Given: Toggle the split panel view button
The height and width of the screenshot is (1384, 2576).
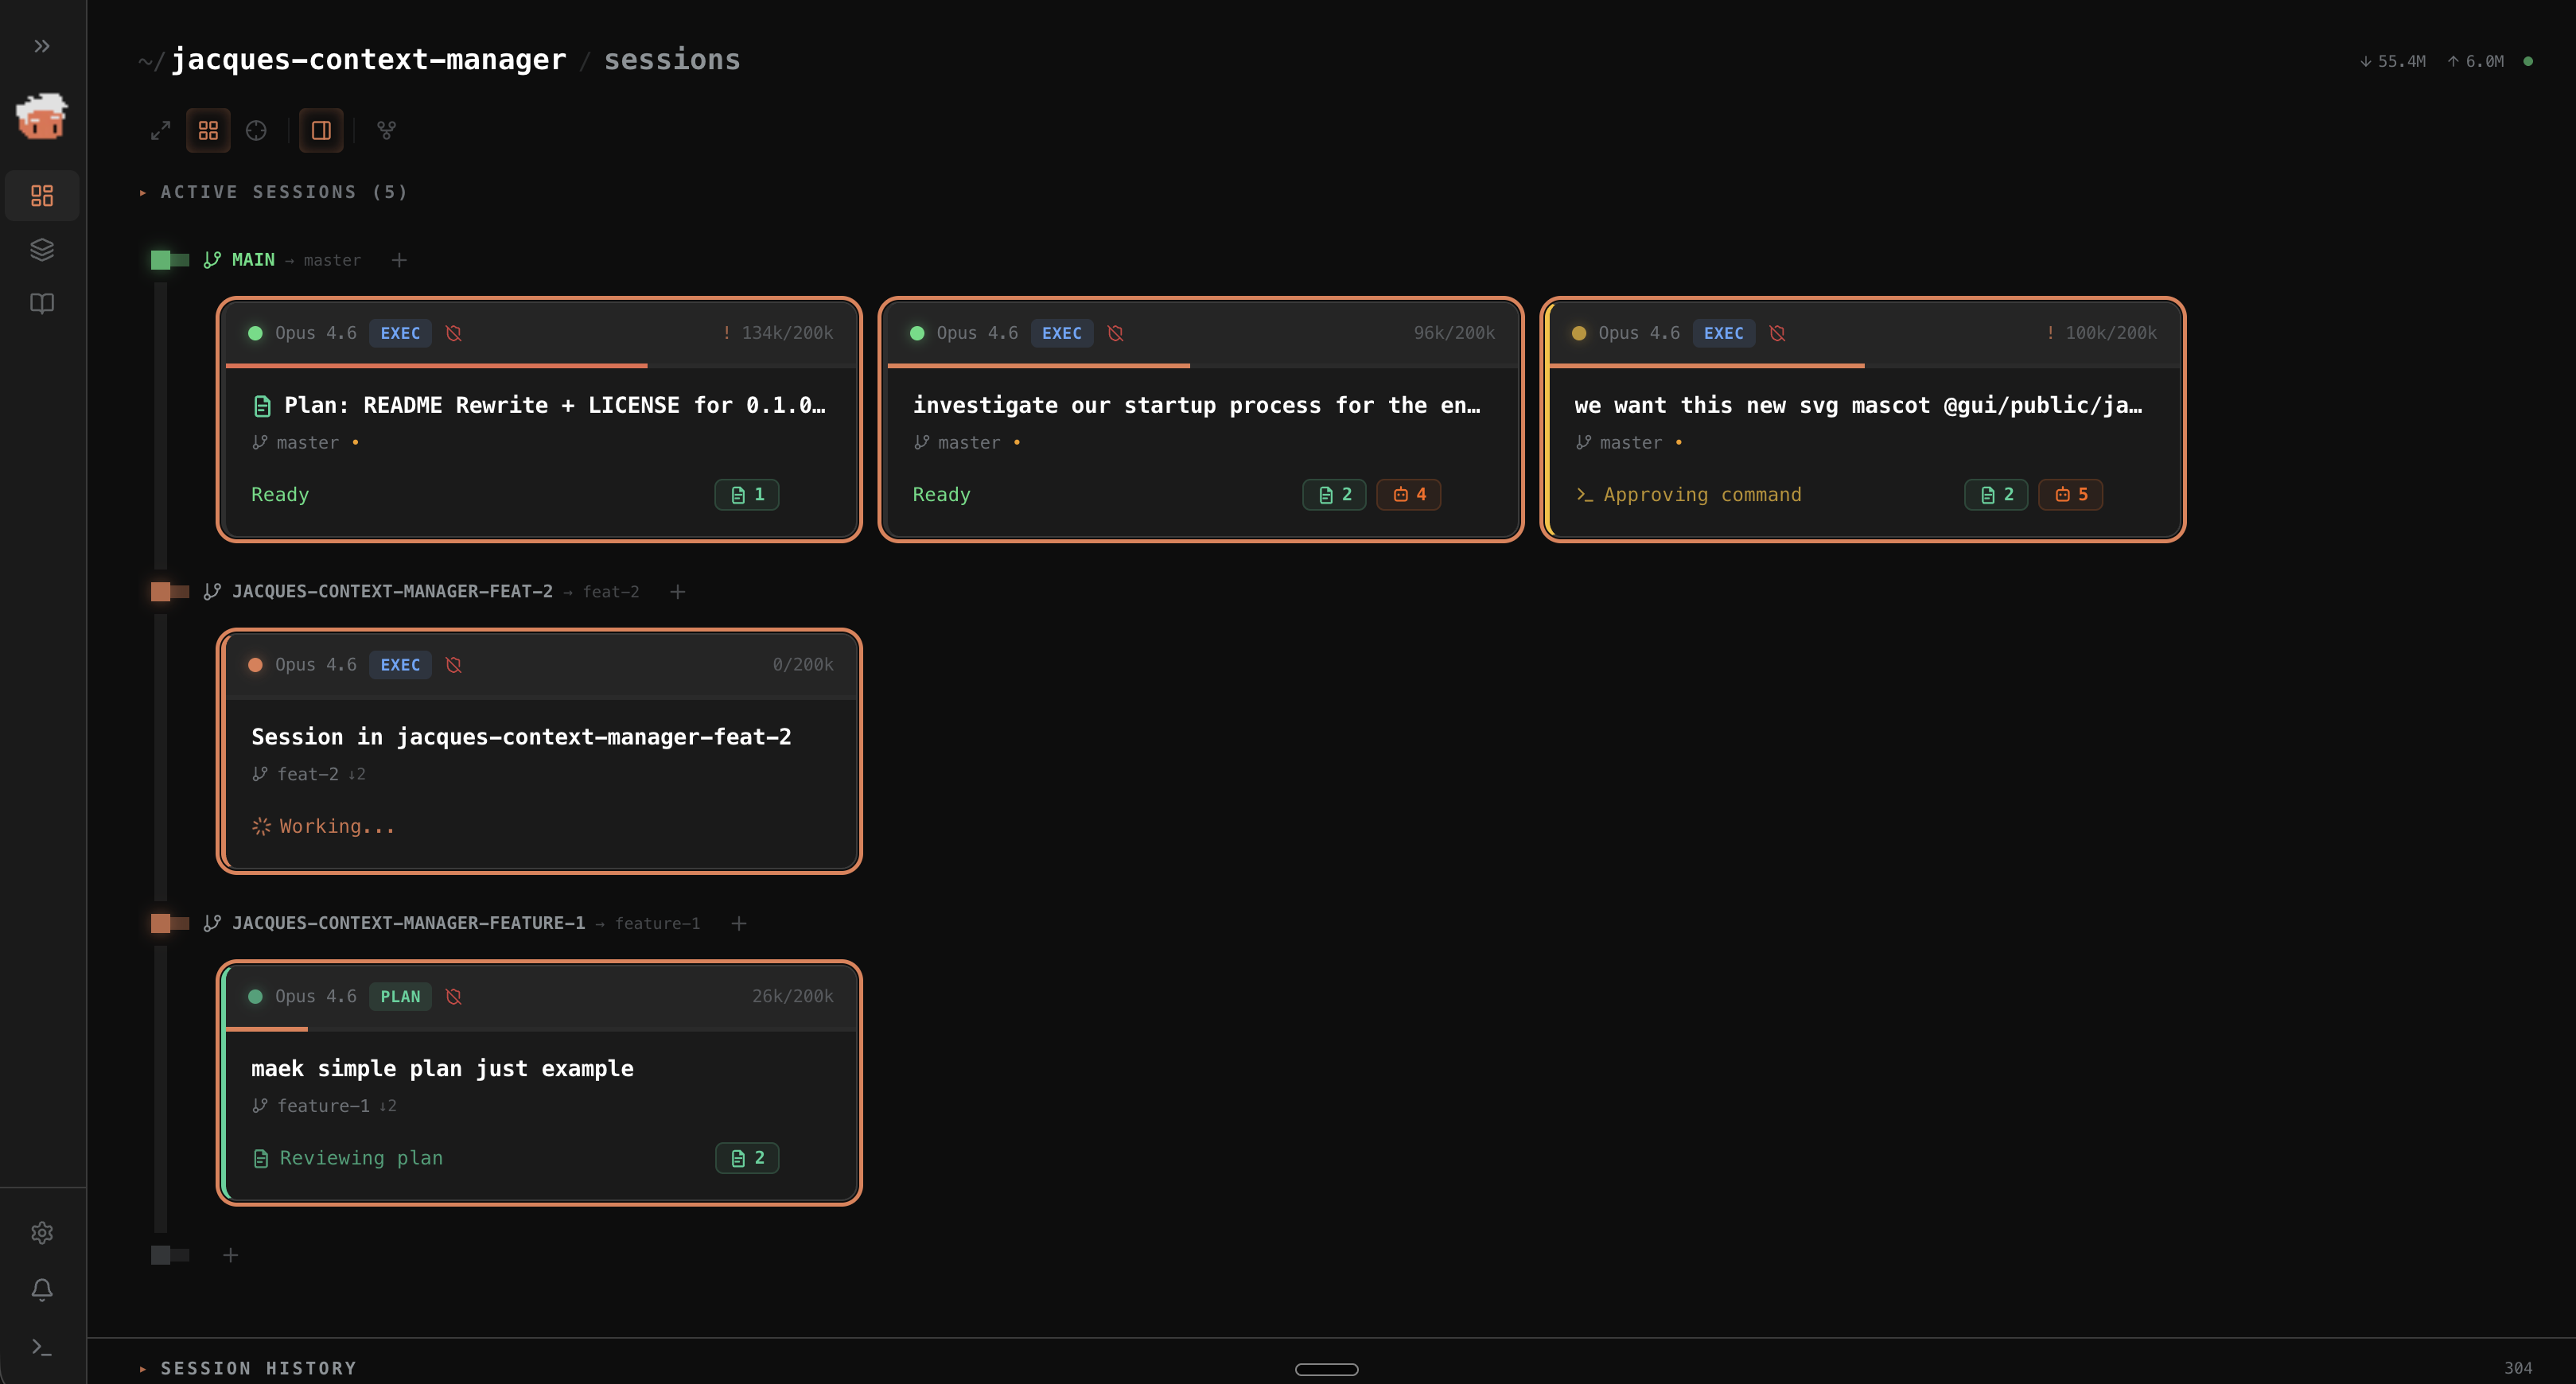Looking at the screenshot, I should coord(321,131).
